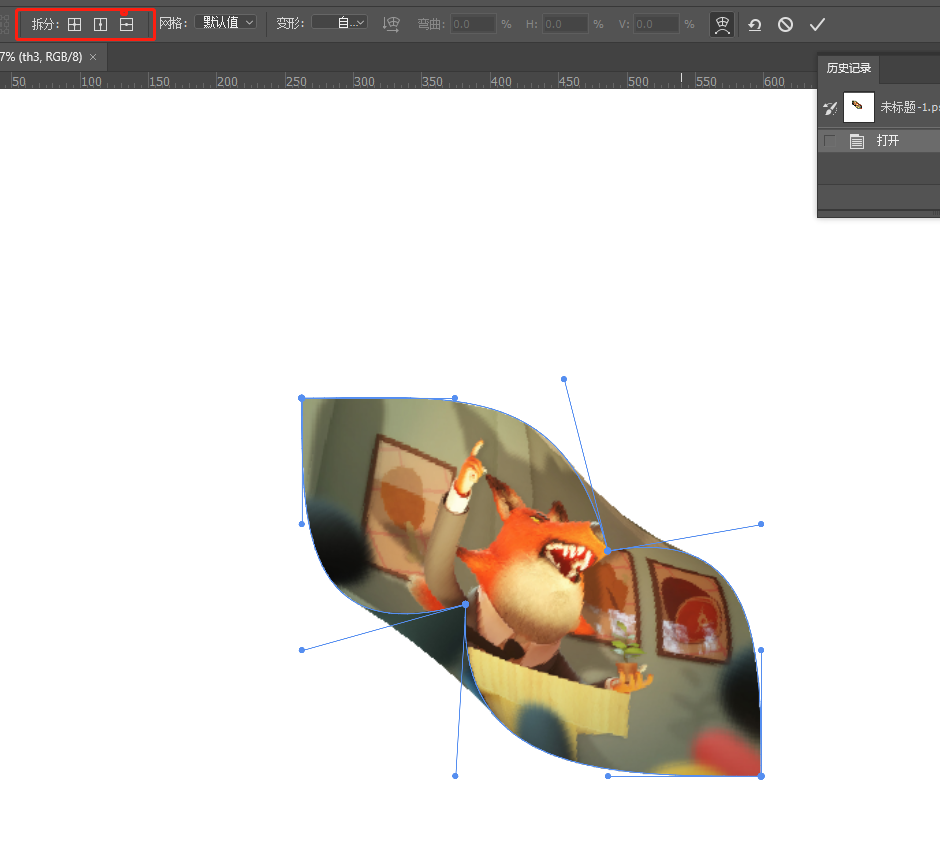The image size is (940, 867).
Task: Select the th3, RGB/8 document tab
Action: tap(42, 57)
